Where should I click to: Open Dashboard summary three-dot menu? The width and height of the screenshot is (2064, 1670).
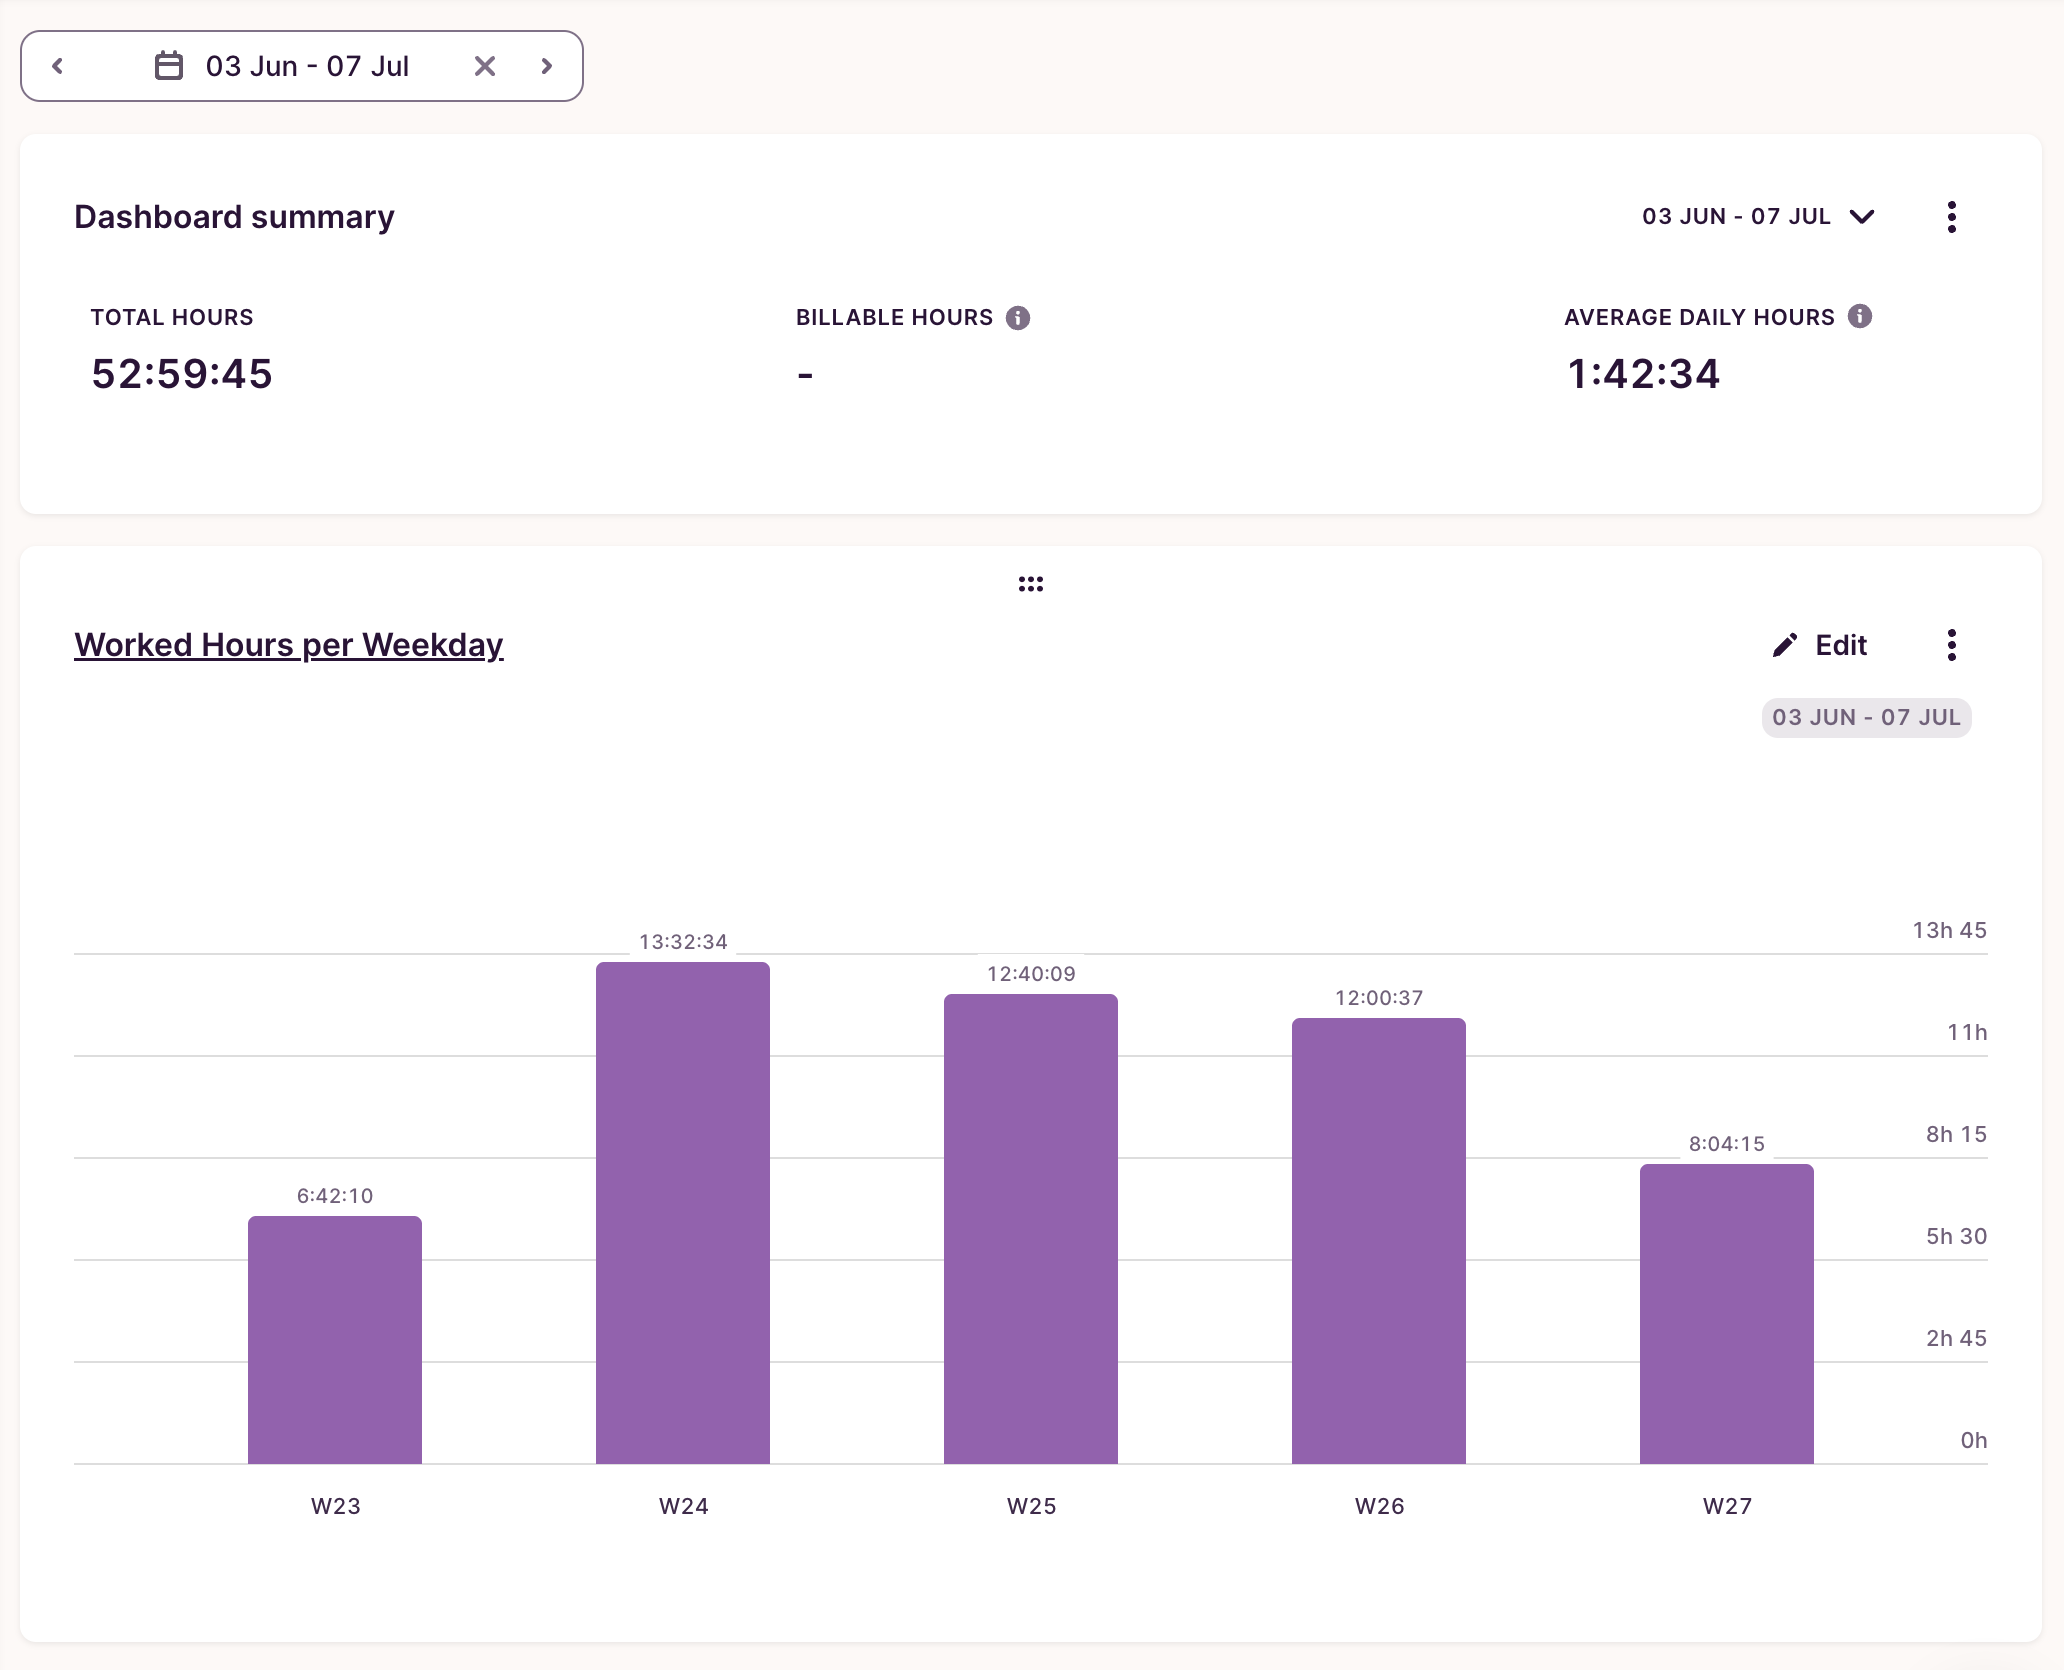click(x=1951, y=217)
